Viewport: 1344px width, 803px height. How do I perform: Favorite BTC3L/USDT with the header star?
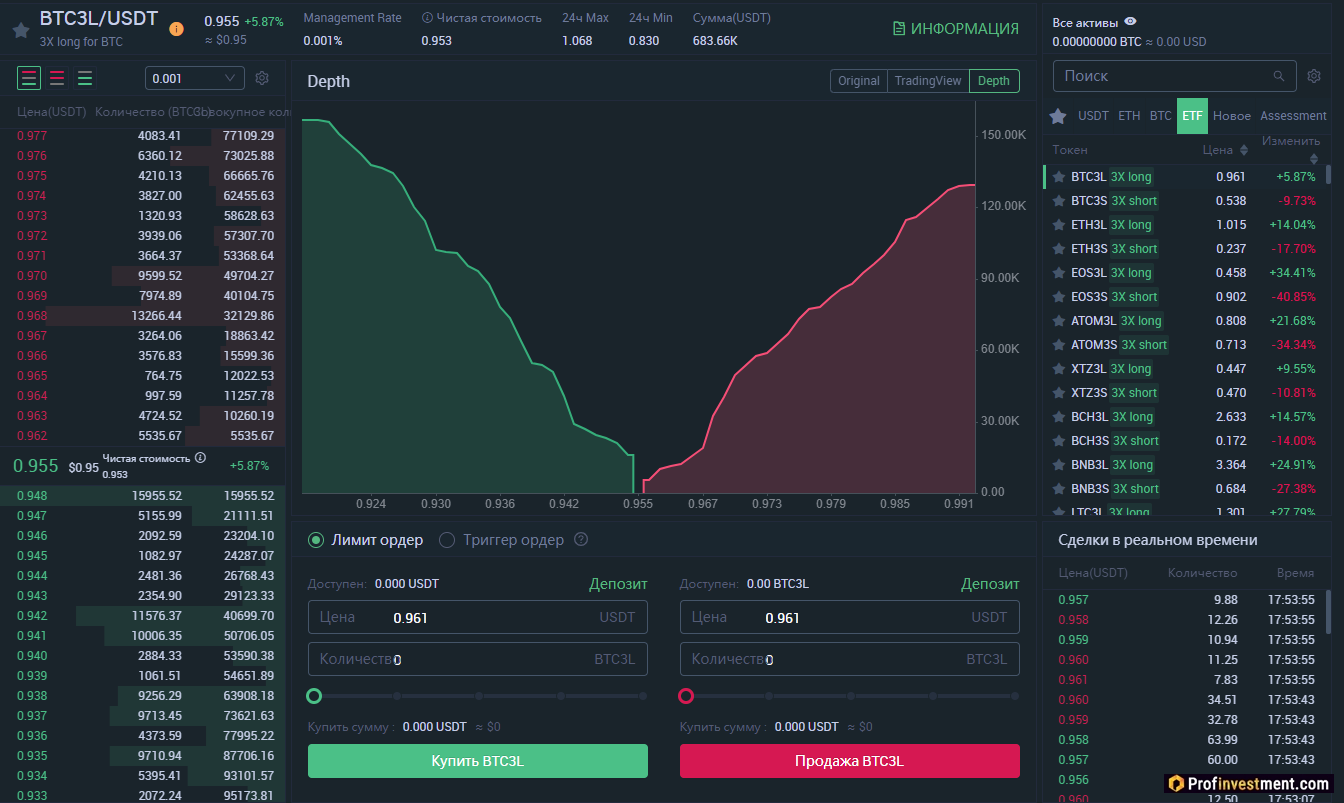20,30
